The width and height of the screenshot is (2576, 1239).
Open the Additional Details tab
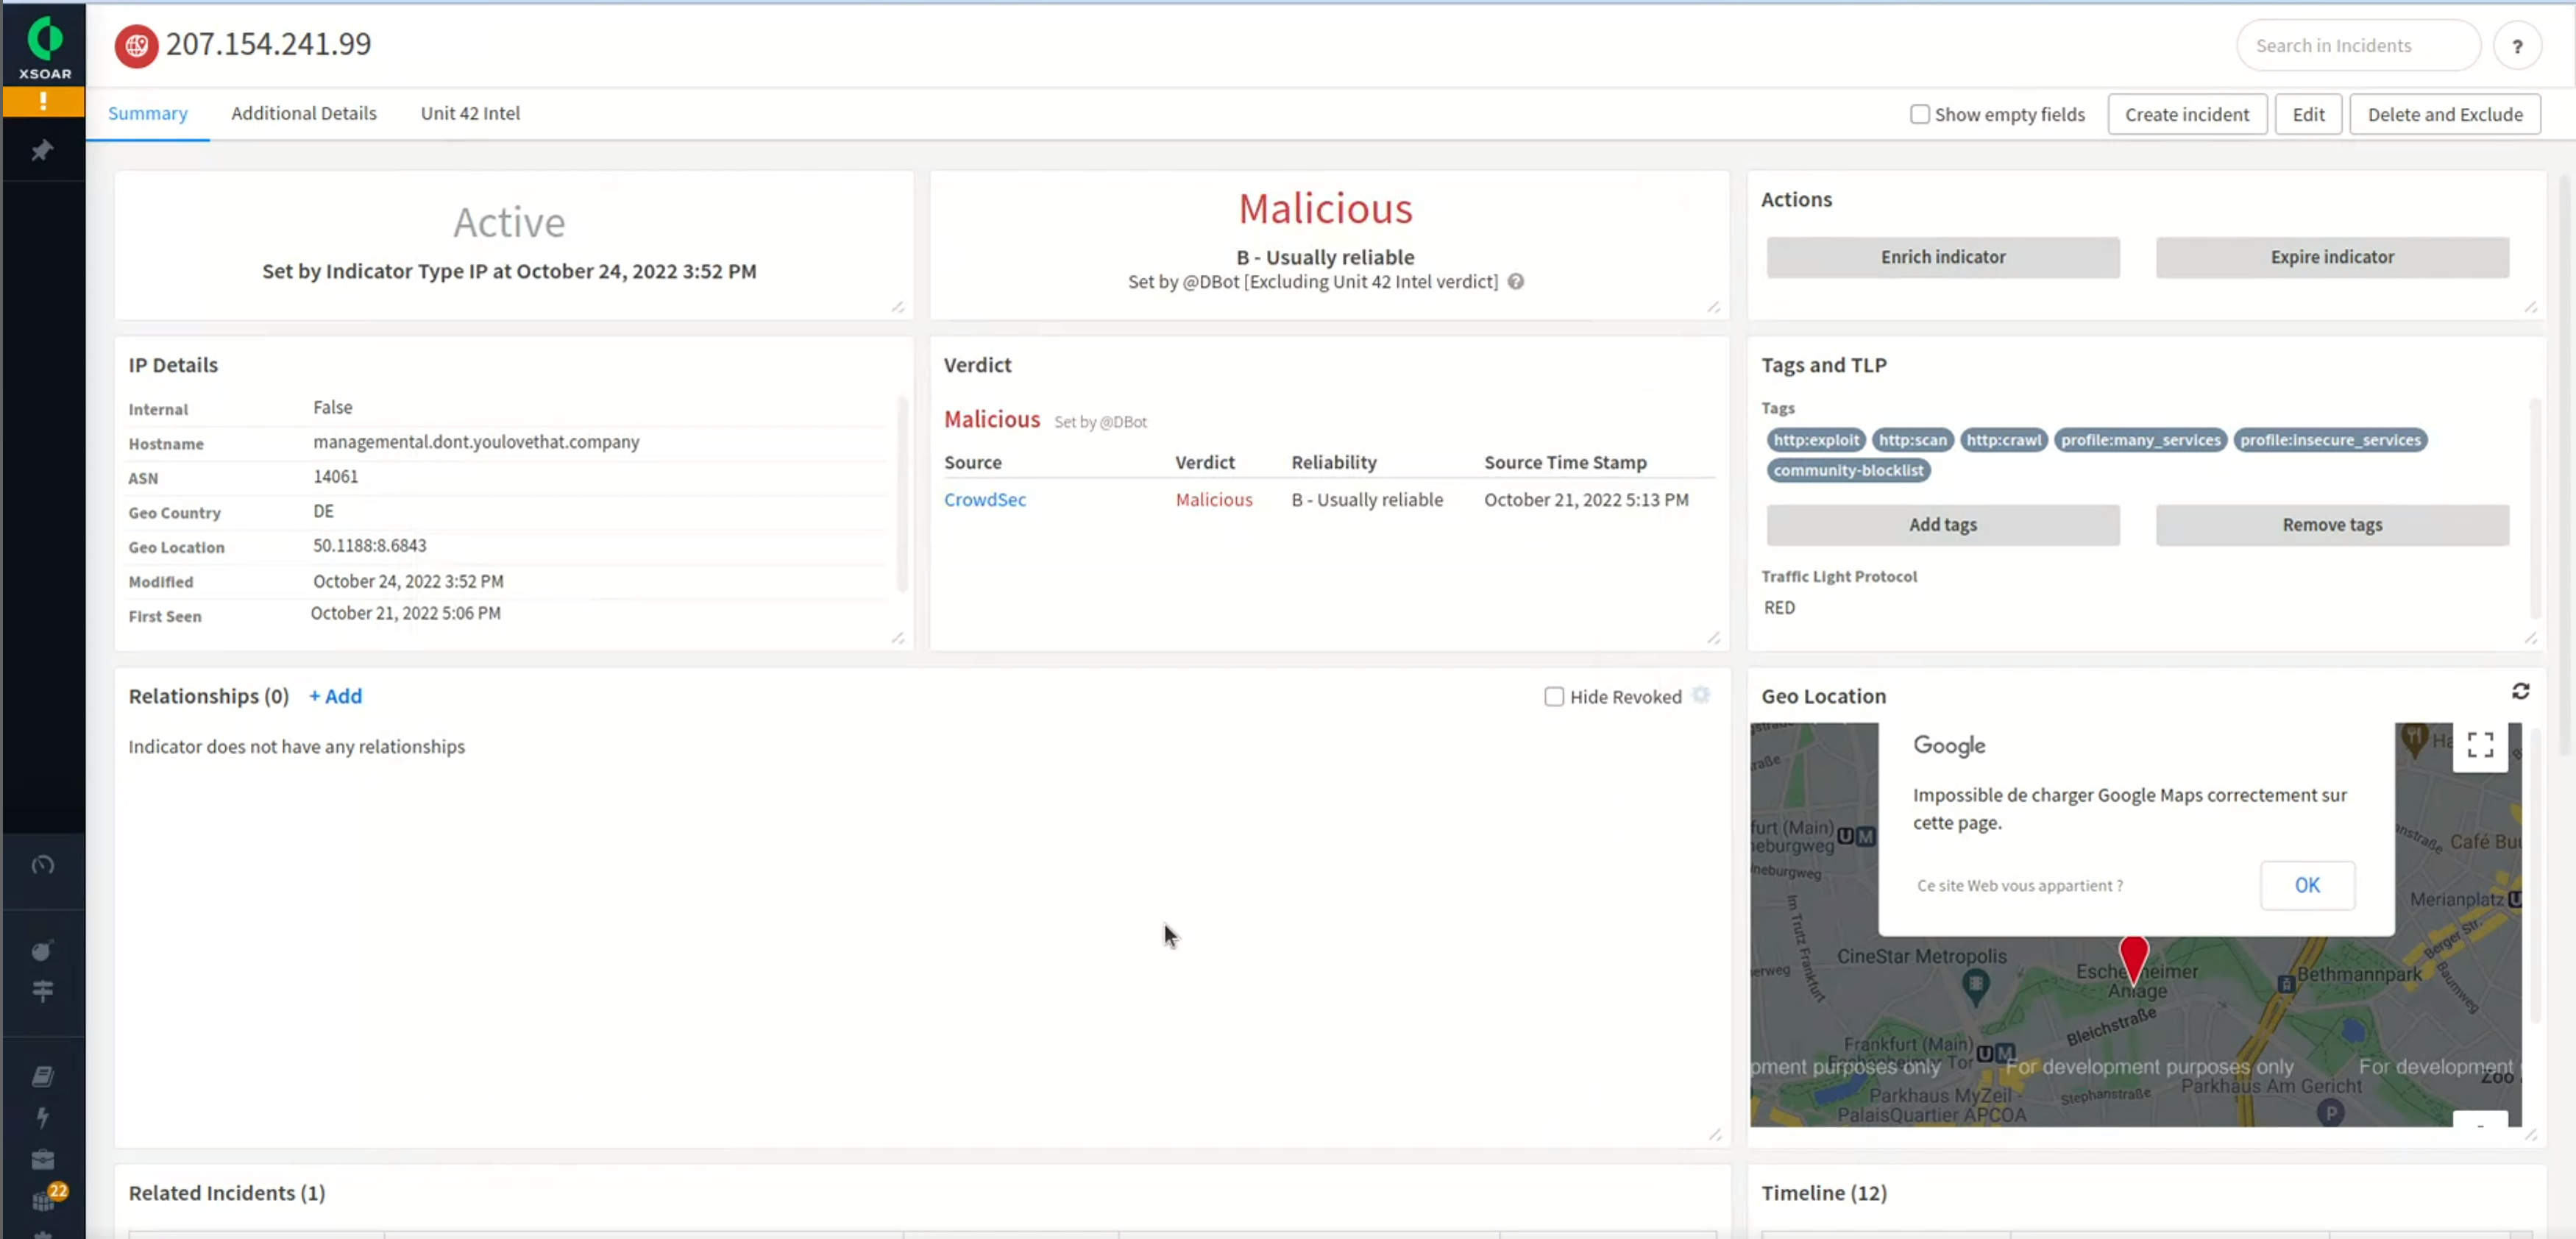[x=304, y=113]
